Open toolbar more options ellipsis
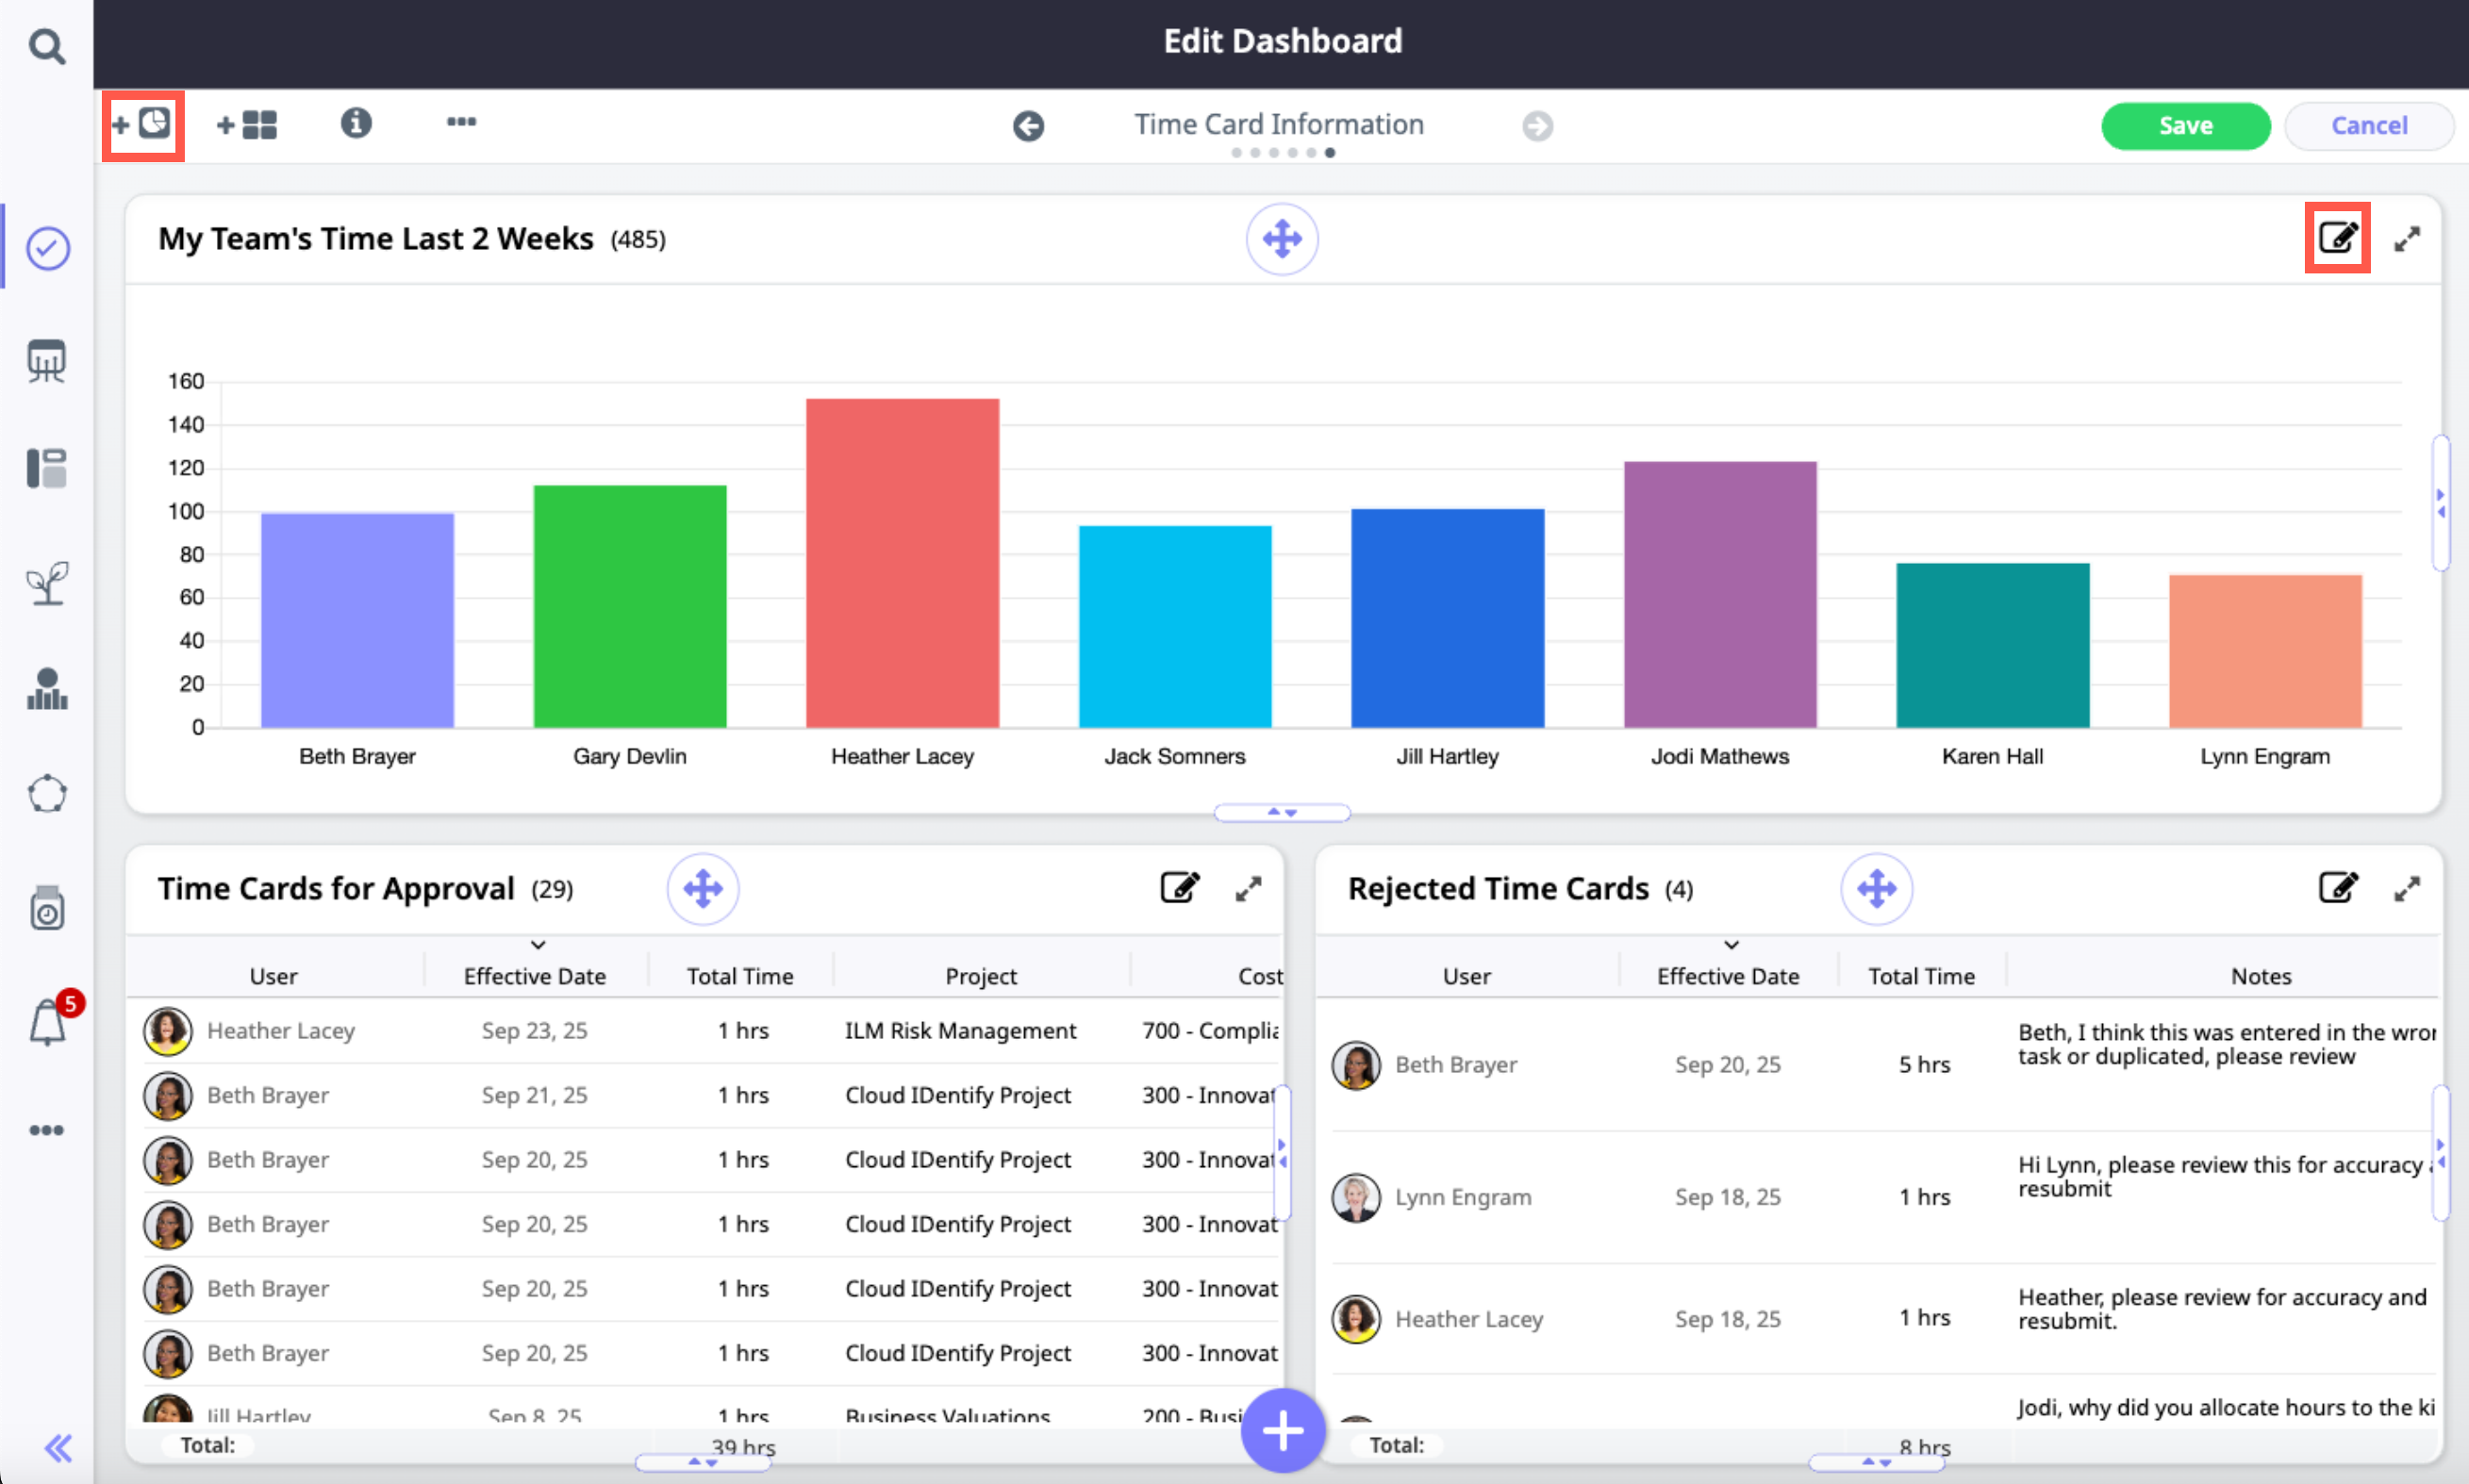 [x=461, y=122]
